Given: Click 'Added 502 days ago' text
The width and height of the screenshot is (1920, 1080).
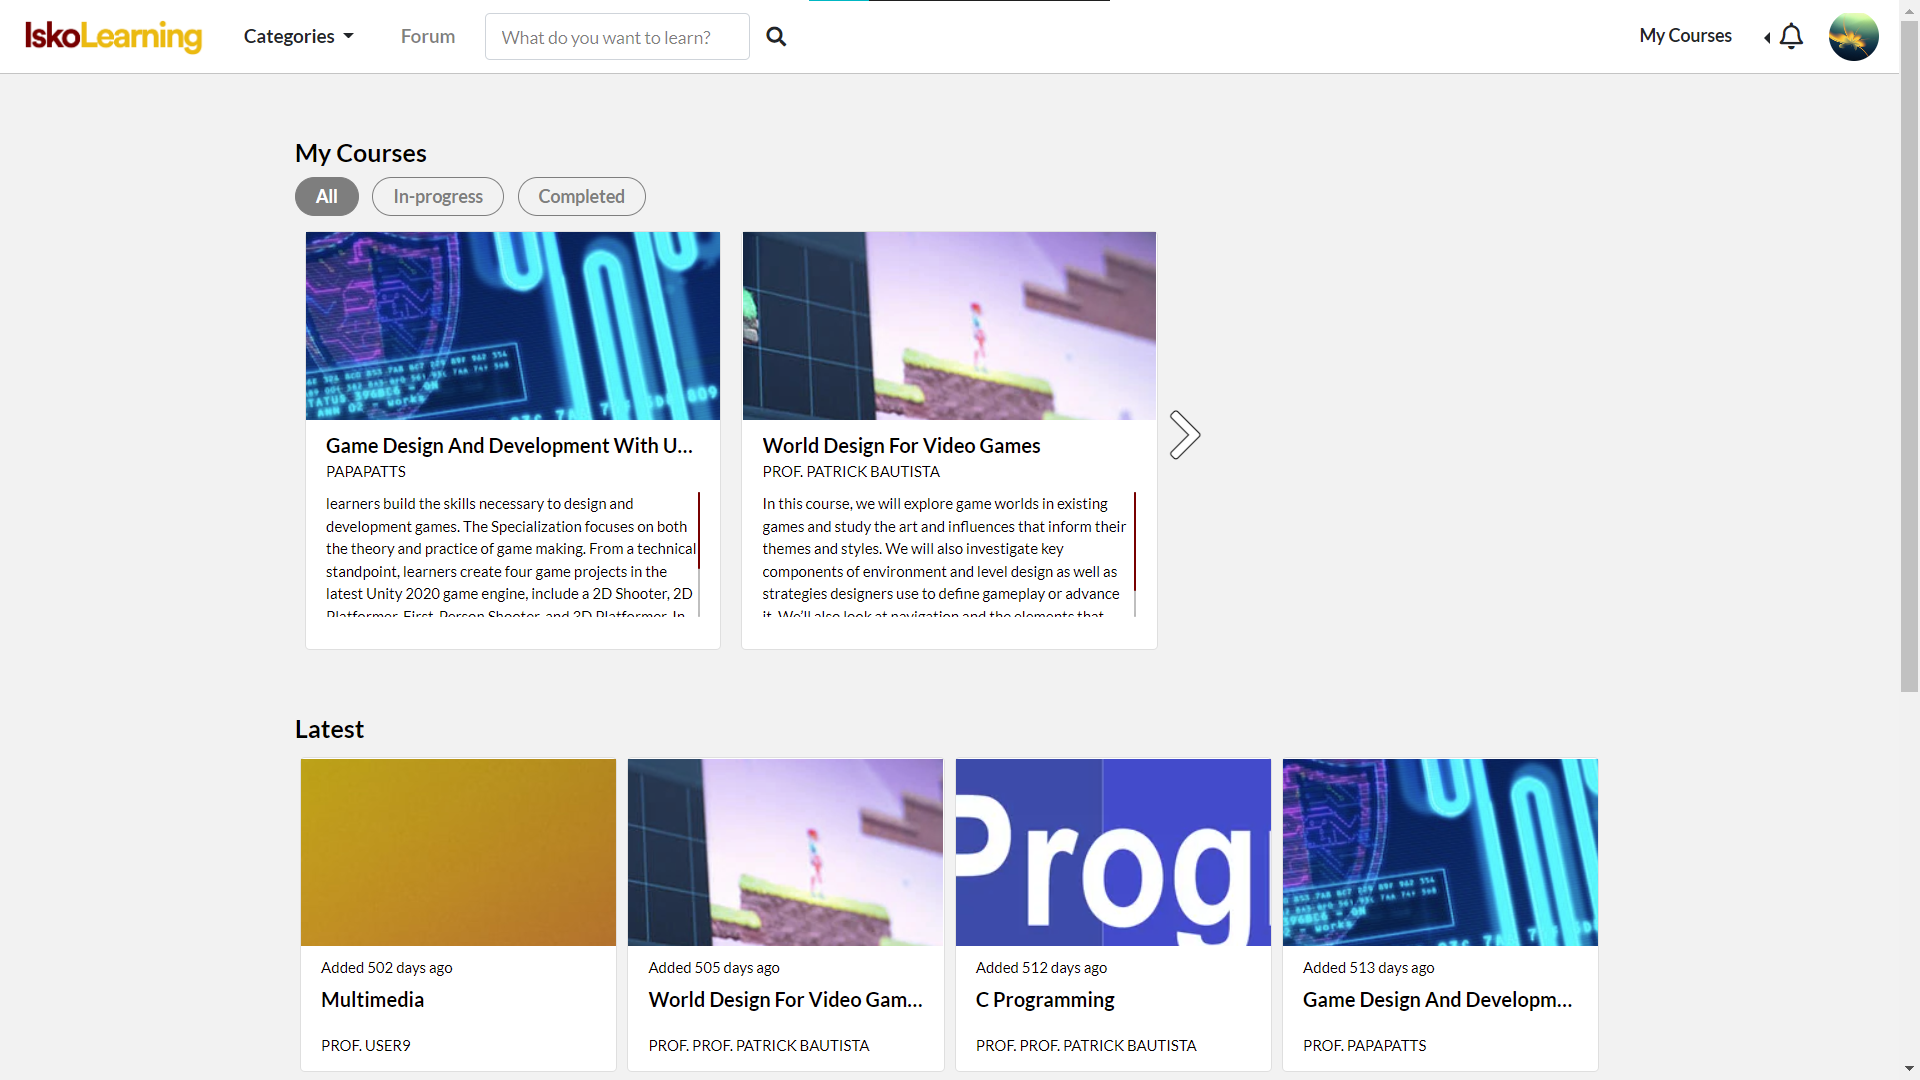Looking at the screenshot, I should point(387,968).
